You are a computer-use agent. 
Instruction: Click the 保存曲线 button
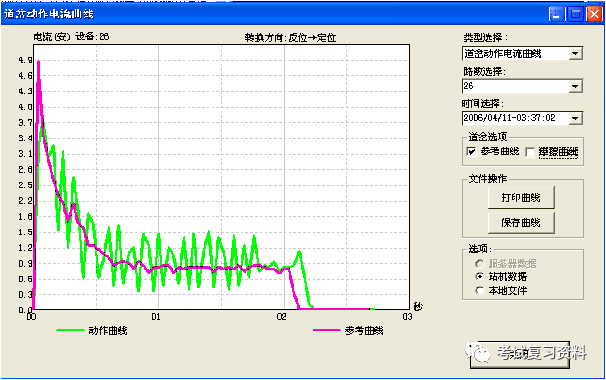click(521, 223)
